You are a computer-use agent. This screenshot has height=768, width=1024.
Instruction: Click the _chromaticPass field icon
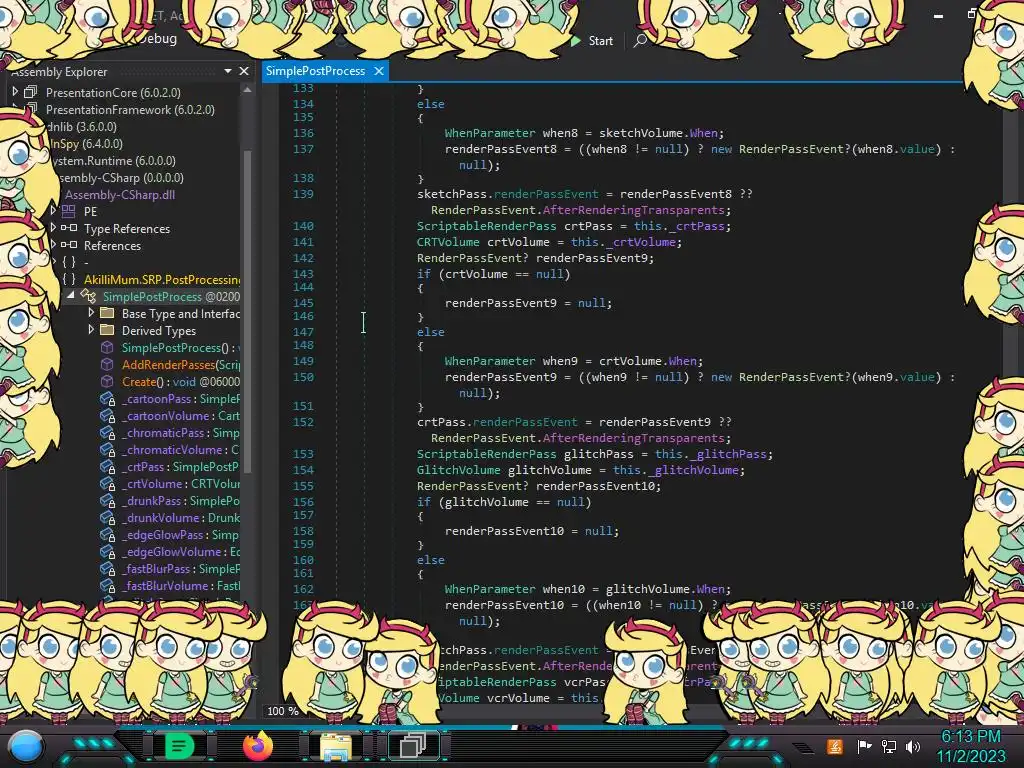[x=108, y=433]
